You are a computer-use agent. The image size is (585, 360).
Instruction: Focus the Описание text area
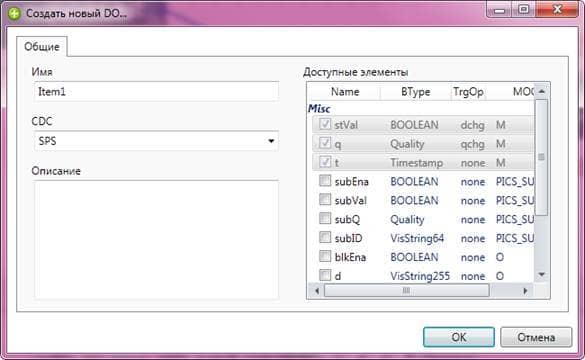[x=156, y=240]
